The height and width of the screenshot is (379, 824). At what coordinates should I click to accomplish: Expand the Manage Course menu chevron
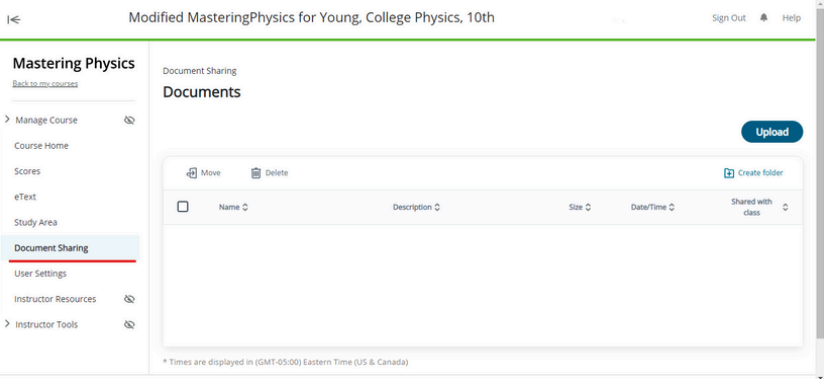[x=7, y=120]
